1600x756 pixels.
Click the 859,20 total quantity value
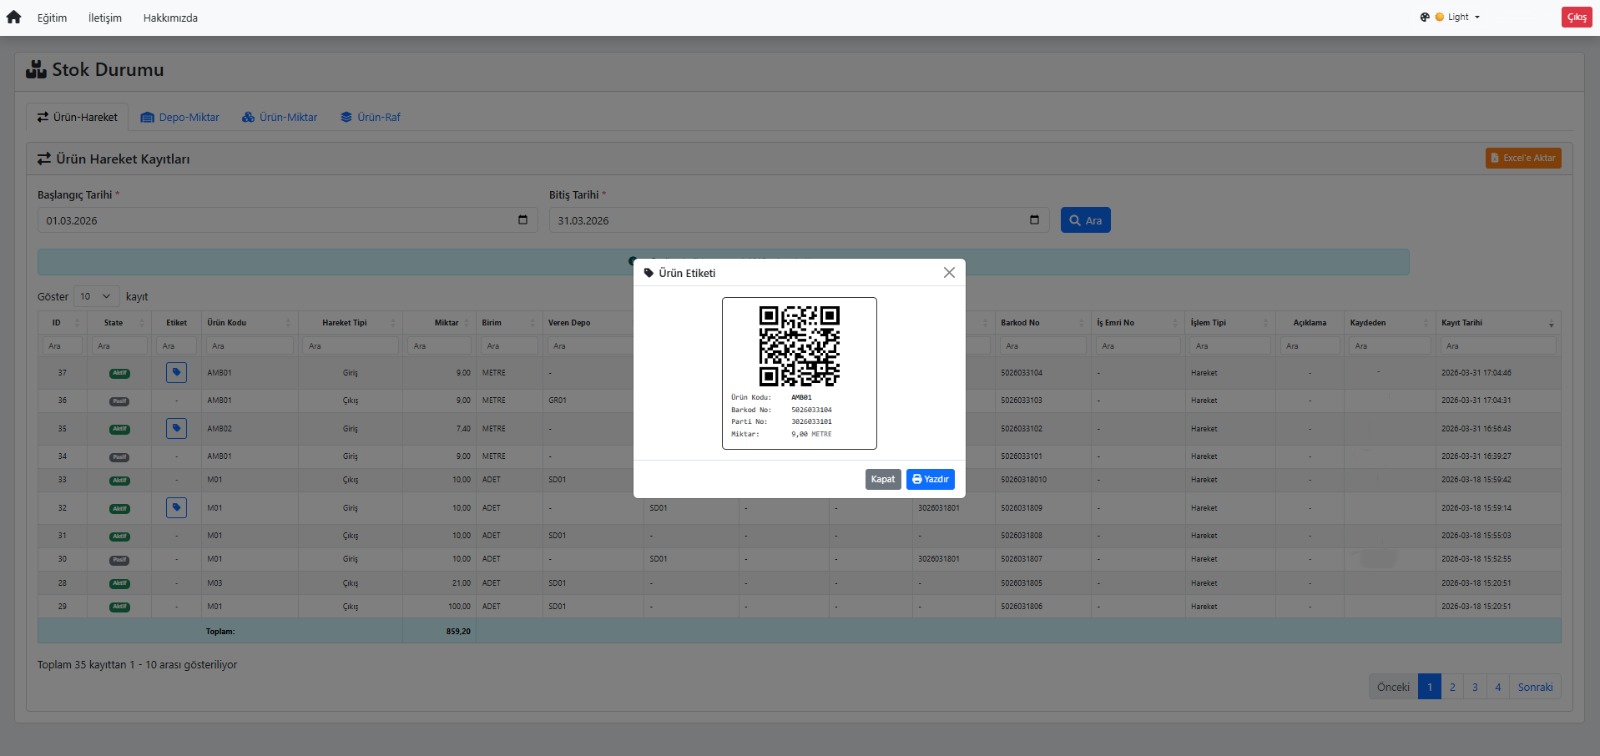click(458, 632)
